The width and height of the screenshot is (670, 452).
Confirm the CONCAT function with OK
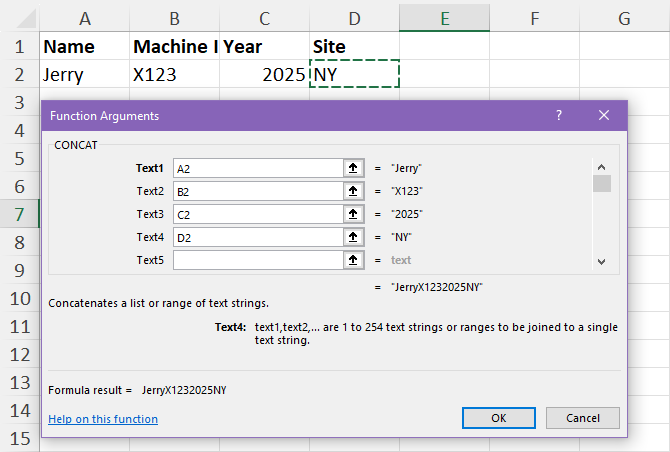499,418
